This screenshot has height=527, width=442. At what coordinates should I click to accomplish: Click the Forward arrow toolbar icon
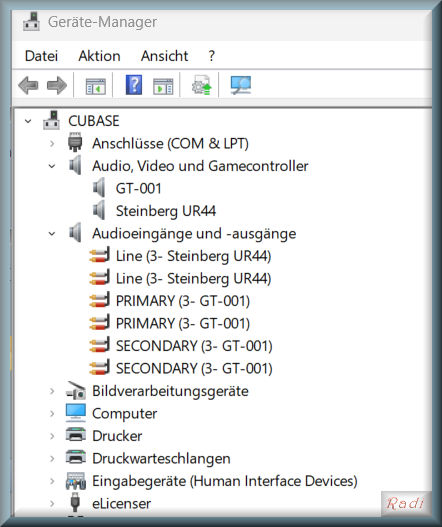pos(57,85)
